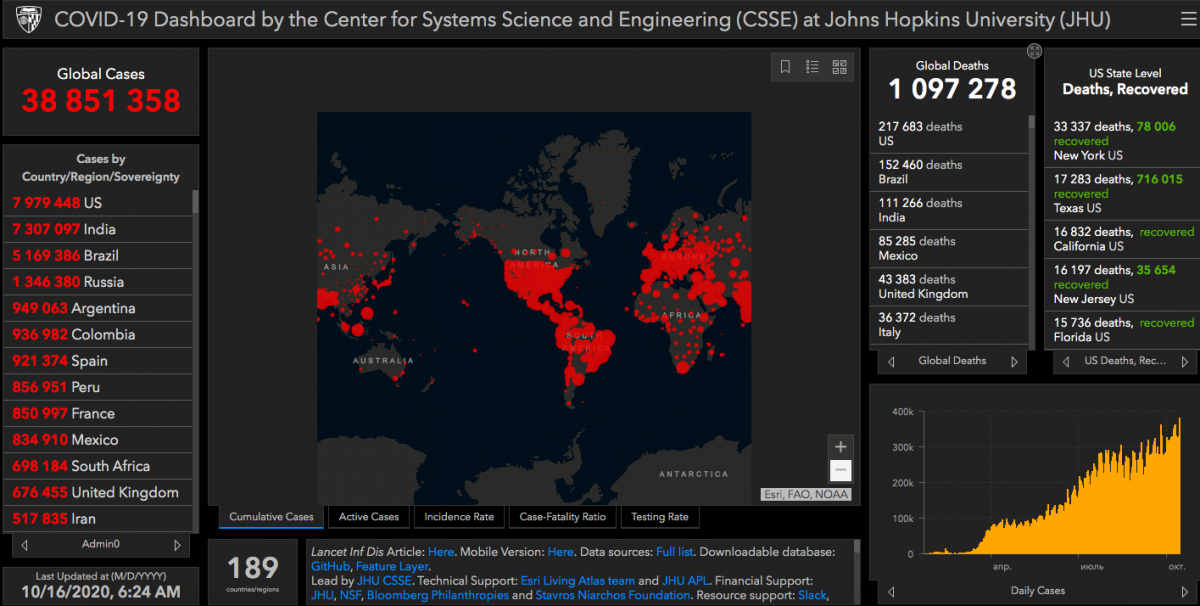
Task: Click left arrow beside Global Deaths pager
Action: coord(889,361)
